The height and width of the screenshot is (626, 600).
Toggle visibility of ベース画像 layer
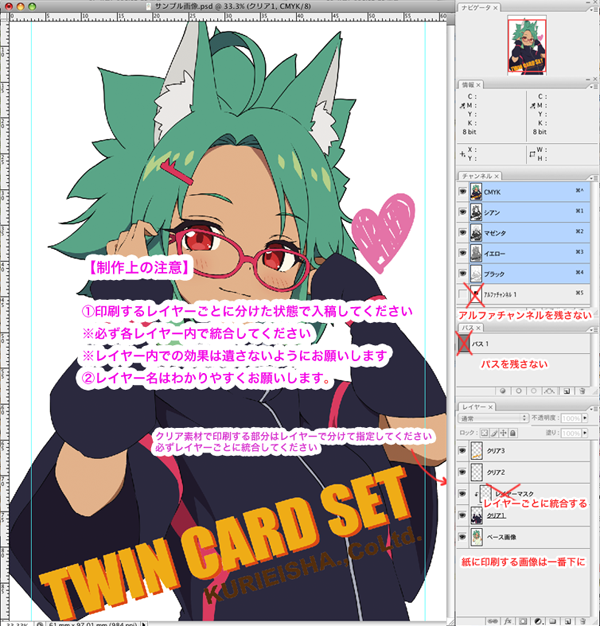[x=462, y=539]
